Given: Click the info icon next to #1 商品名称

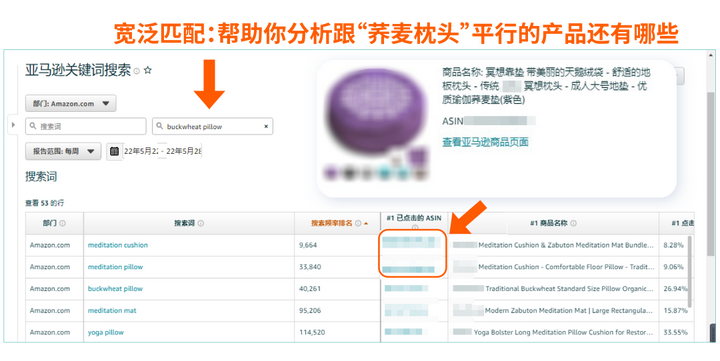Looking at the screenshot, I should (573, 223).
